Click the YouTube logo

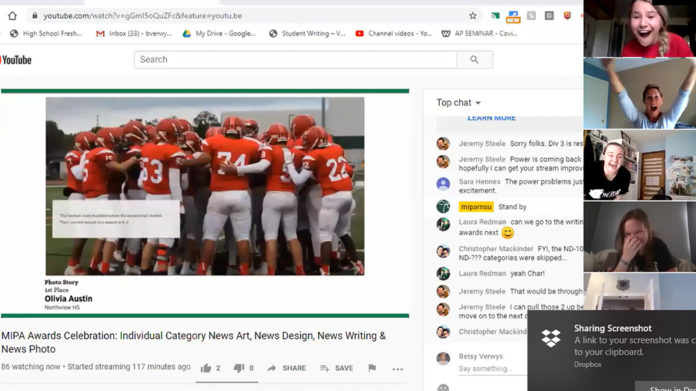(x=16, y=60)
